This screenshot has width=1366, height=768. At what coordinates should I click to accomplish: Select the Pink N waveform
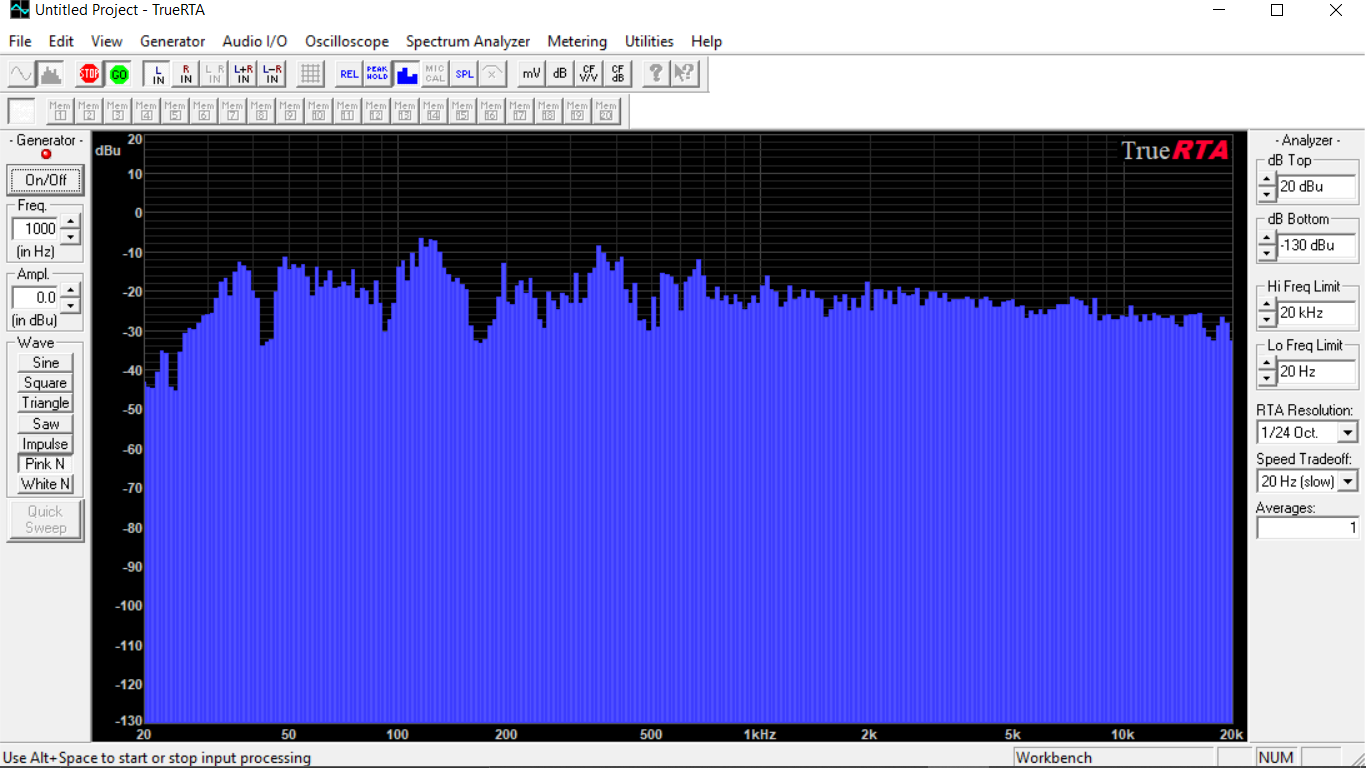coord(45,464)
